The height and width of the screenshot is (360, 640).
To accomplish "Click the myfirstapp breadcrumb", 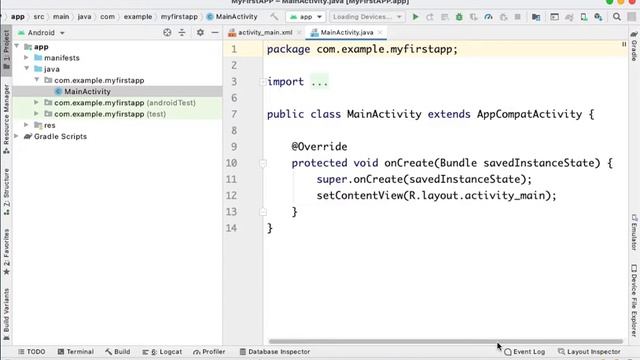I will point(179,17).
